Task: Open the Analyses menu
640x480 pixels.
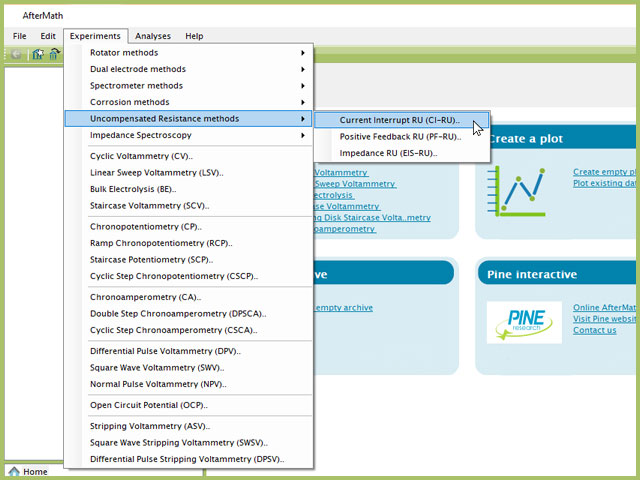Action: tap(153, 36)
